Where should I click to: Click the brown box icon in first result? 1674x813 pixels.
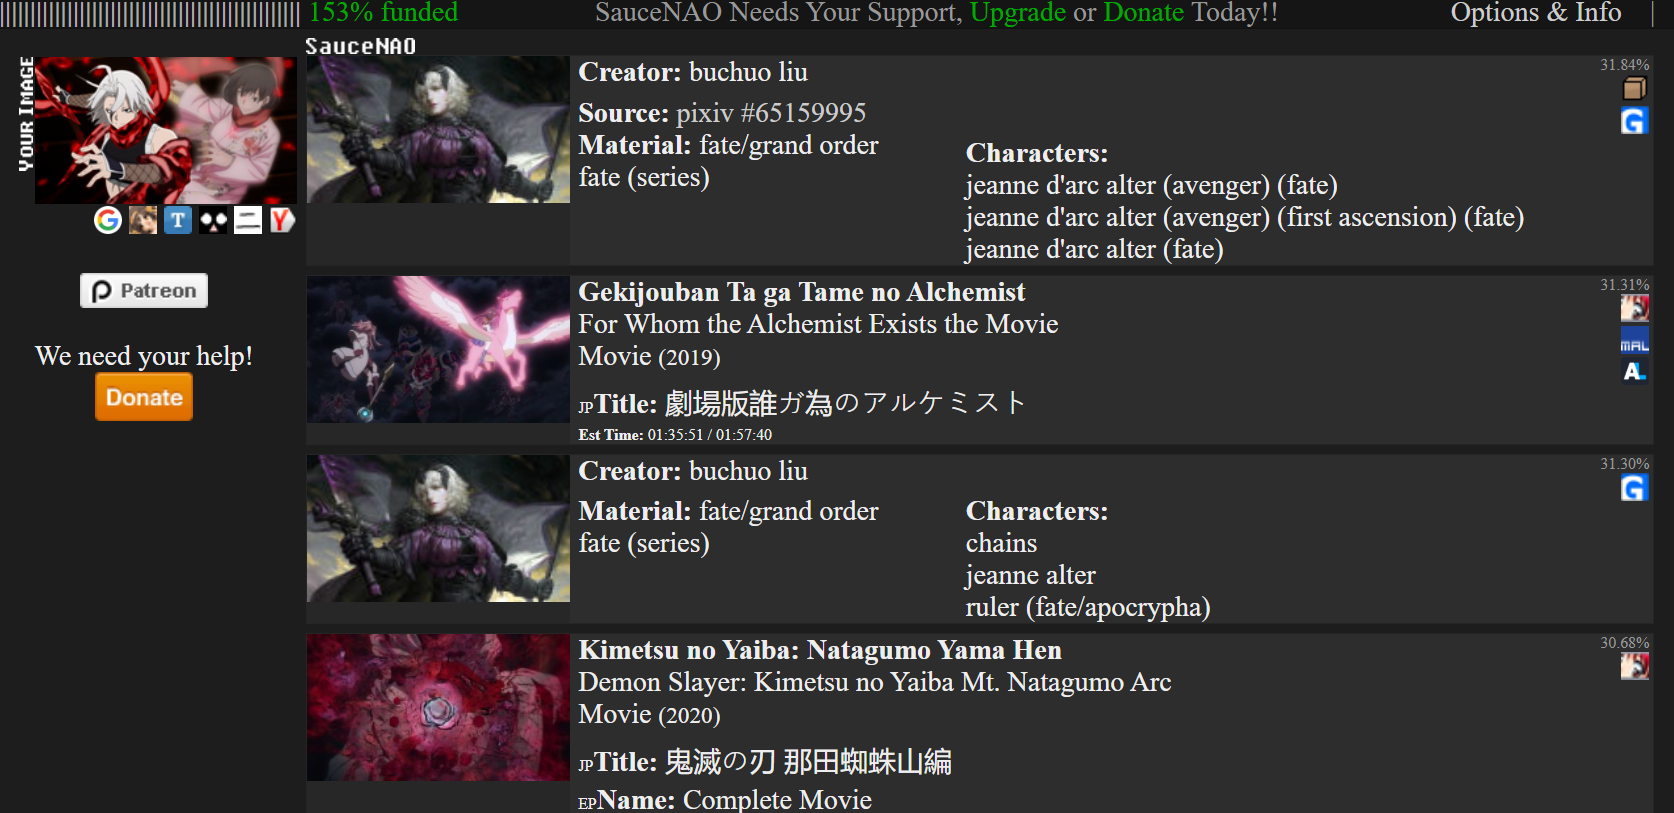(x=1634, y=89)
